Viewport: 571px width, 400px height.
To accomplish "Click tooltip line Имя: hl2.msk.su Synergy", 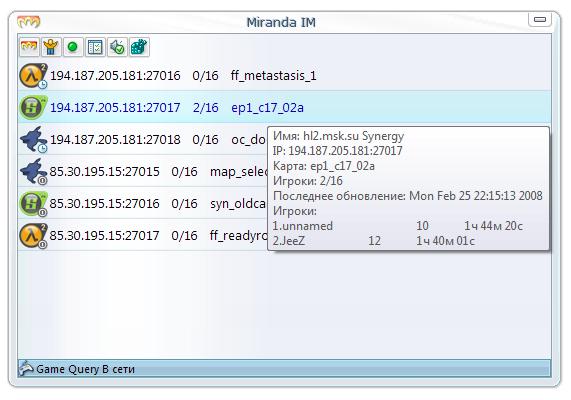I will coord(338,136).
